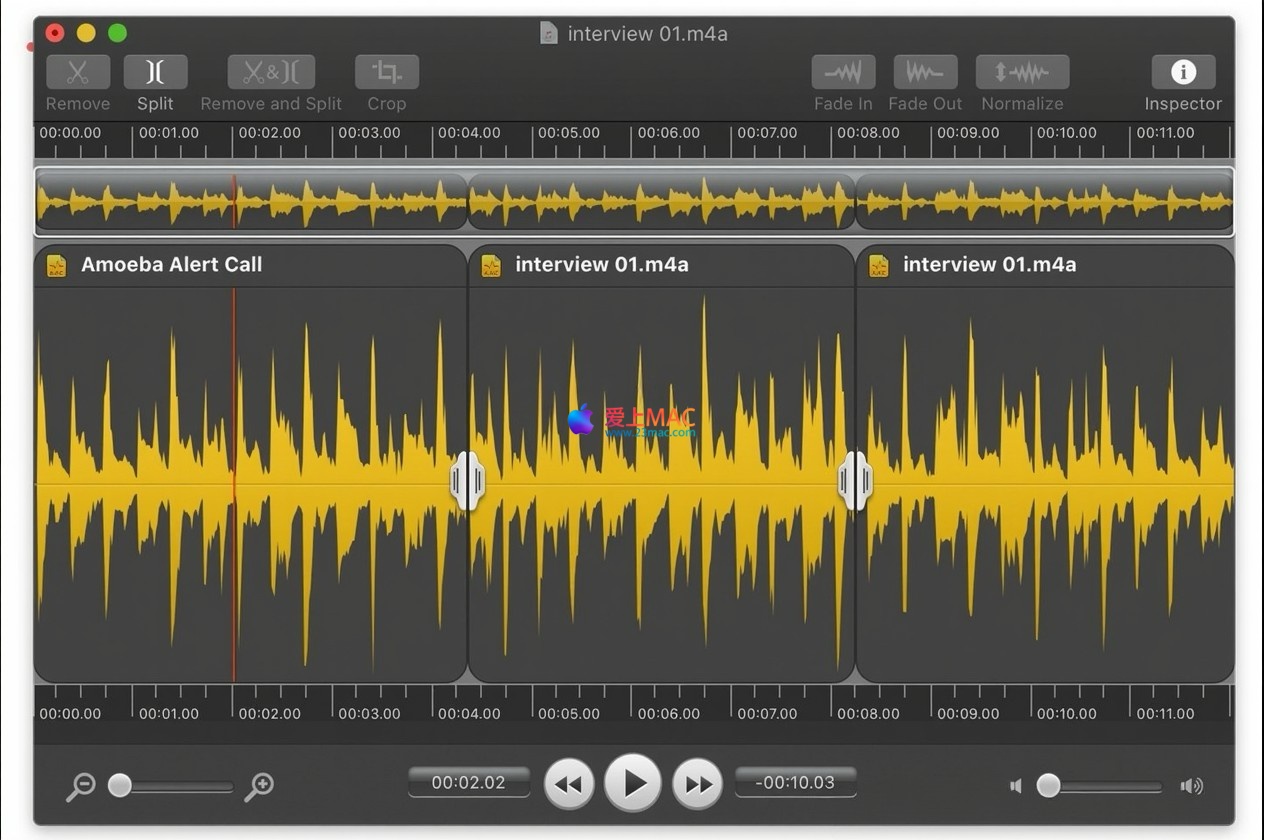
Task: Click the volume slider knob
Action: pos(1048,785)
